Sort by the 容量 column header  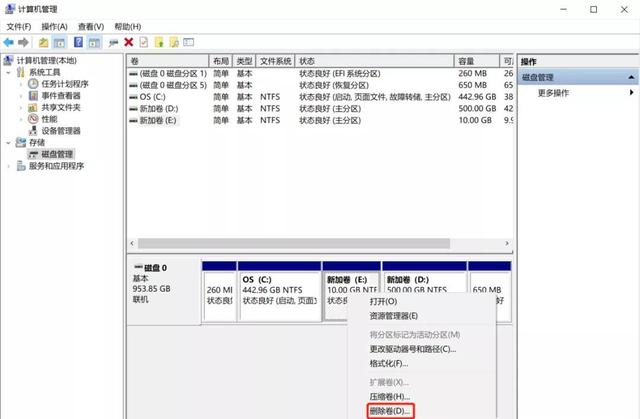tap(476, 61)
